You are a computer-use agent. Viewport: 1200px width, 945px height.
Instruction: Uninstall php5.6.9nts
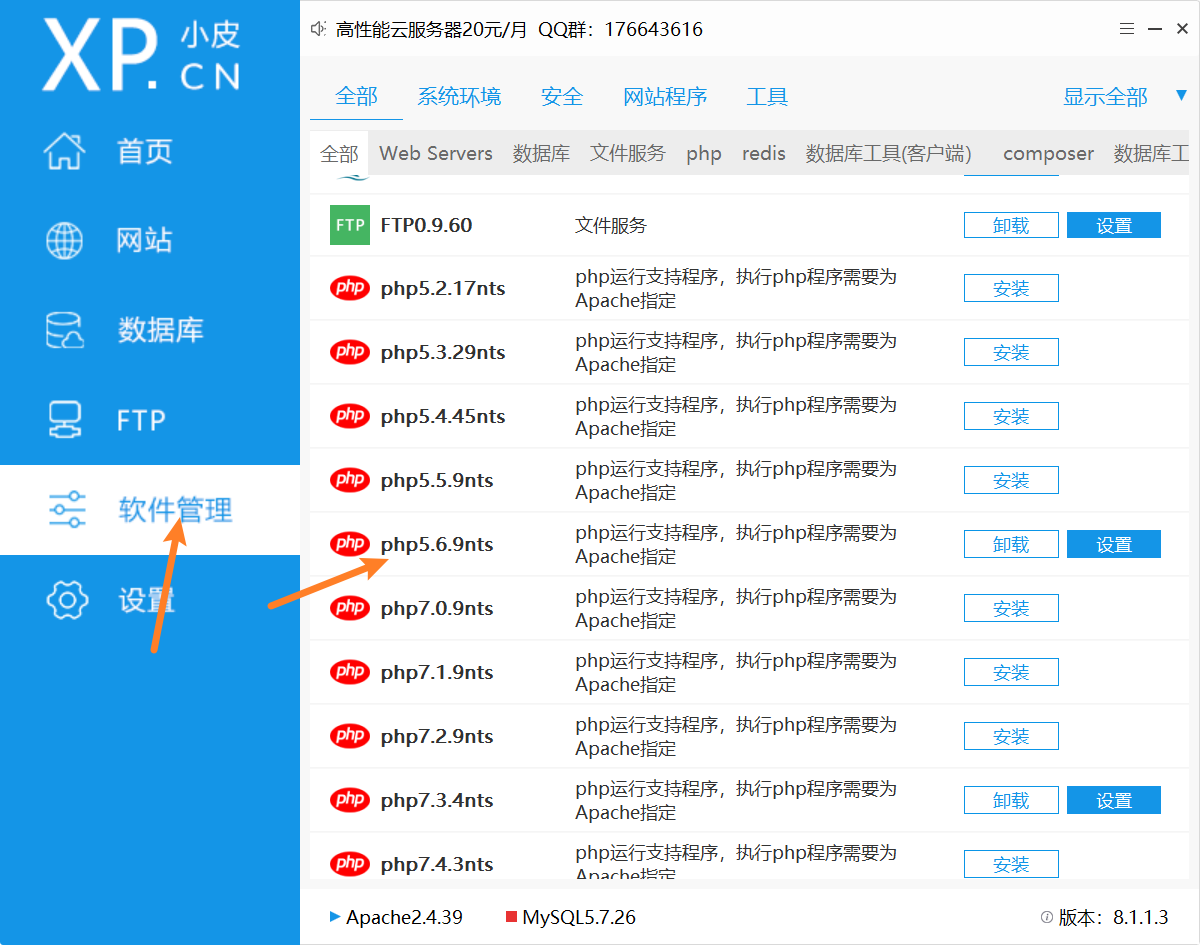(1011, 544)
